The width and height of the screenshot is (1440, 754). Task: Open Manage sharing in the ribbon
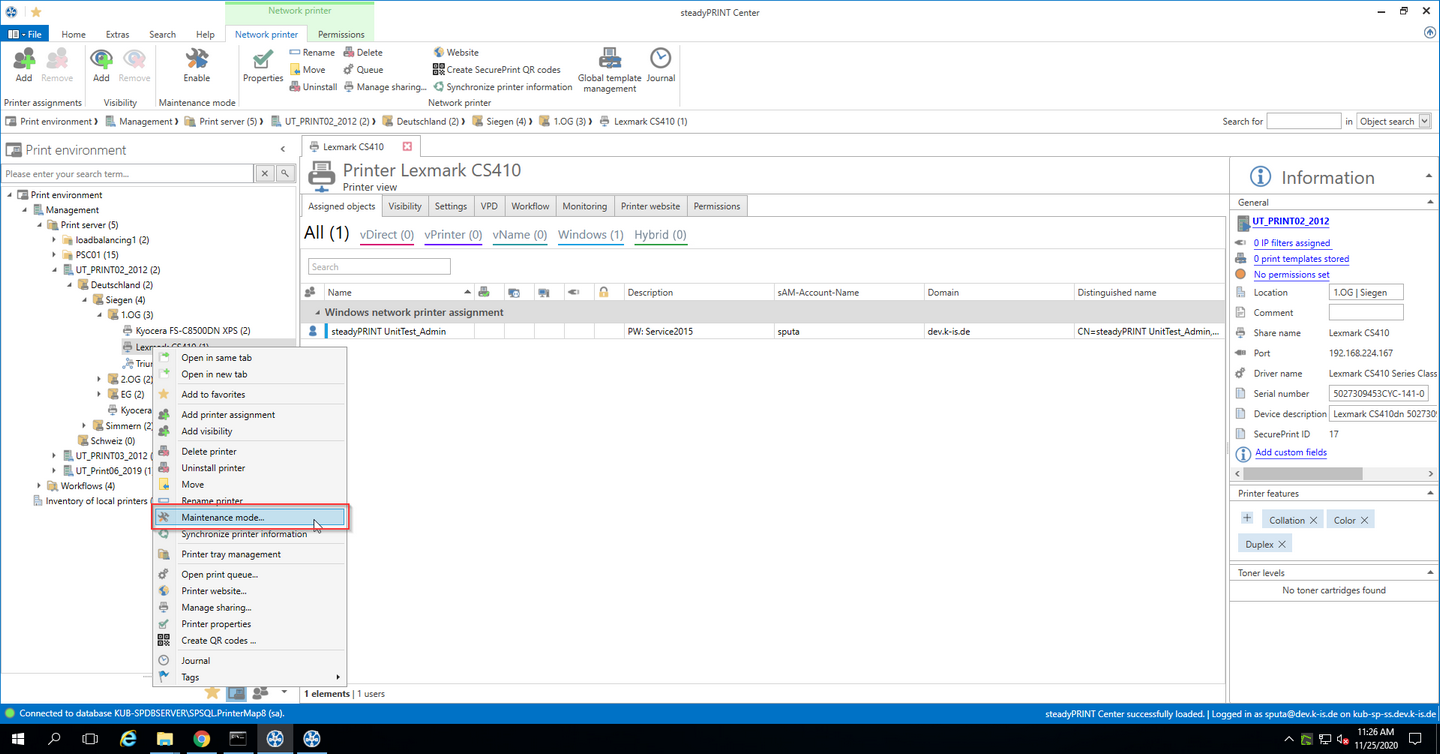click(384, 86)
